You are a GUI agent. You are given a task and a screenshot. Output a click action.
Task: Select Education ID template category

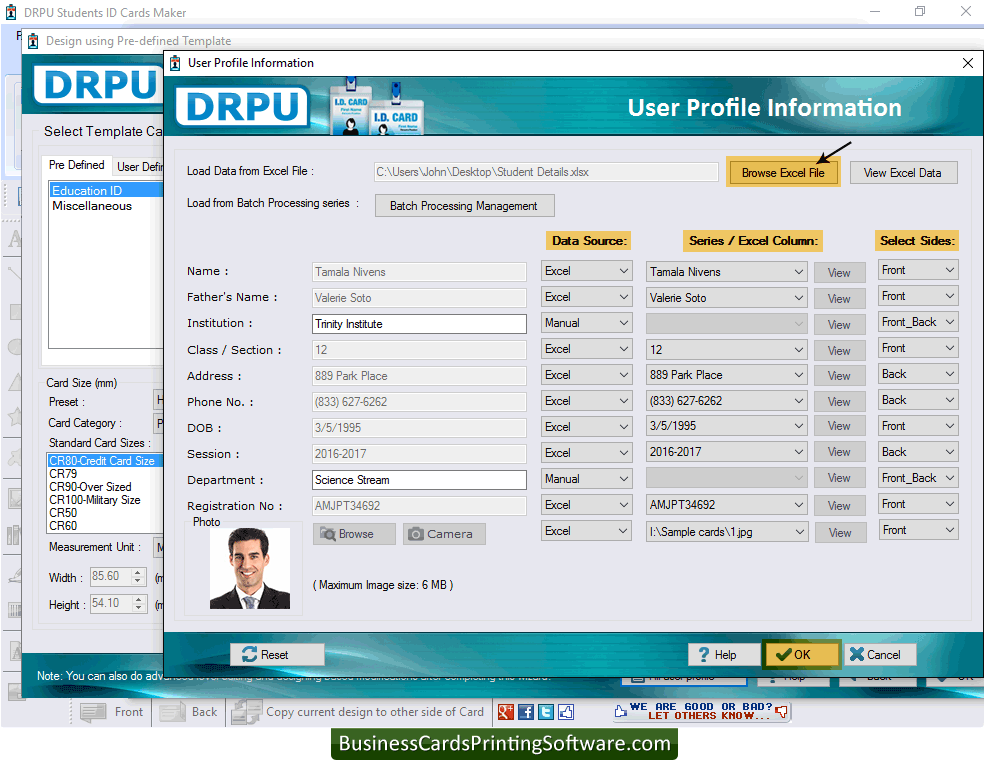(x=106, y=191)
